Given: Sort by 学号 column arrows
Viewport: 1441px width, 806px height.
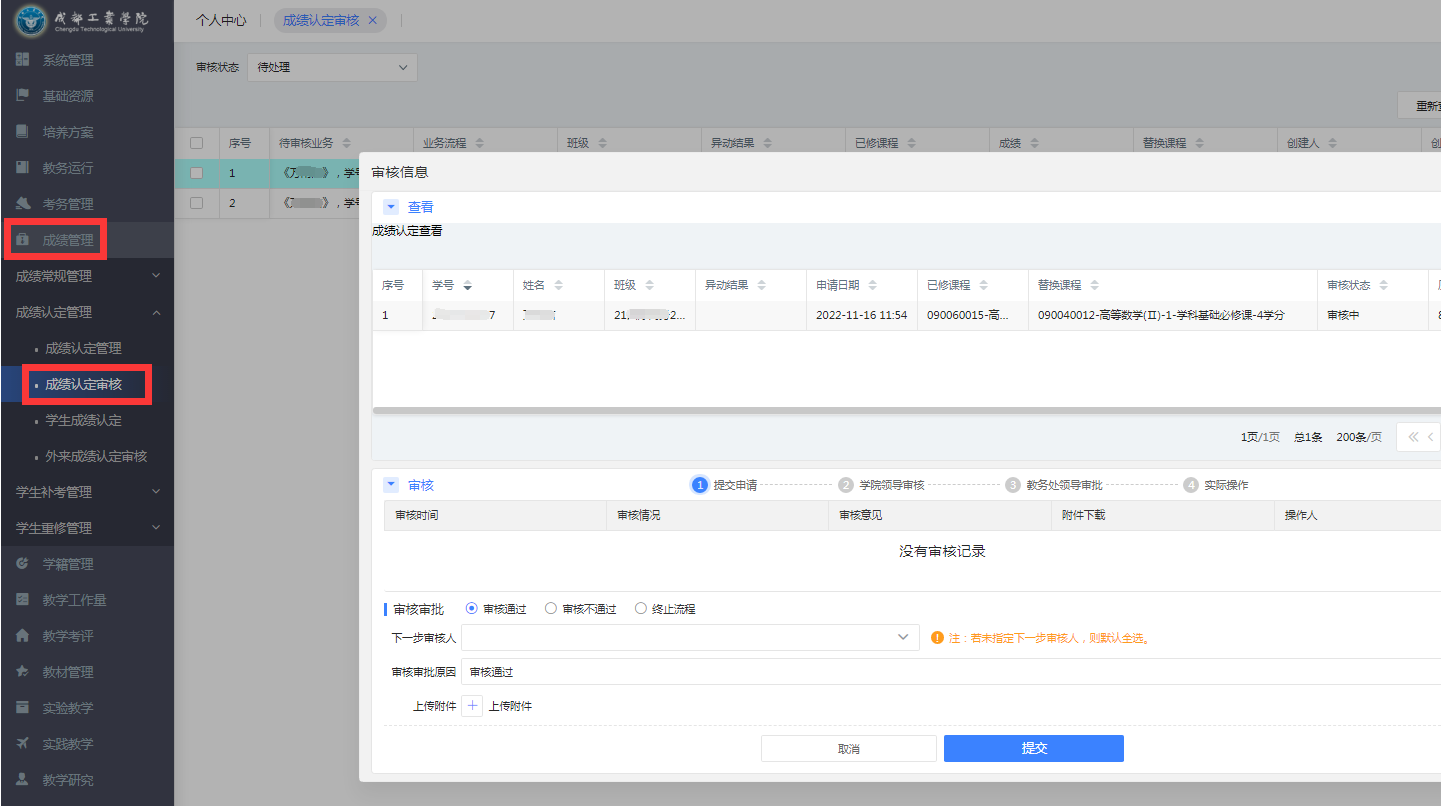Looking at the screenshot, I should tap(467, 285).
